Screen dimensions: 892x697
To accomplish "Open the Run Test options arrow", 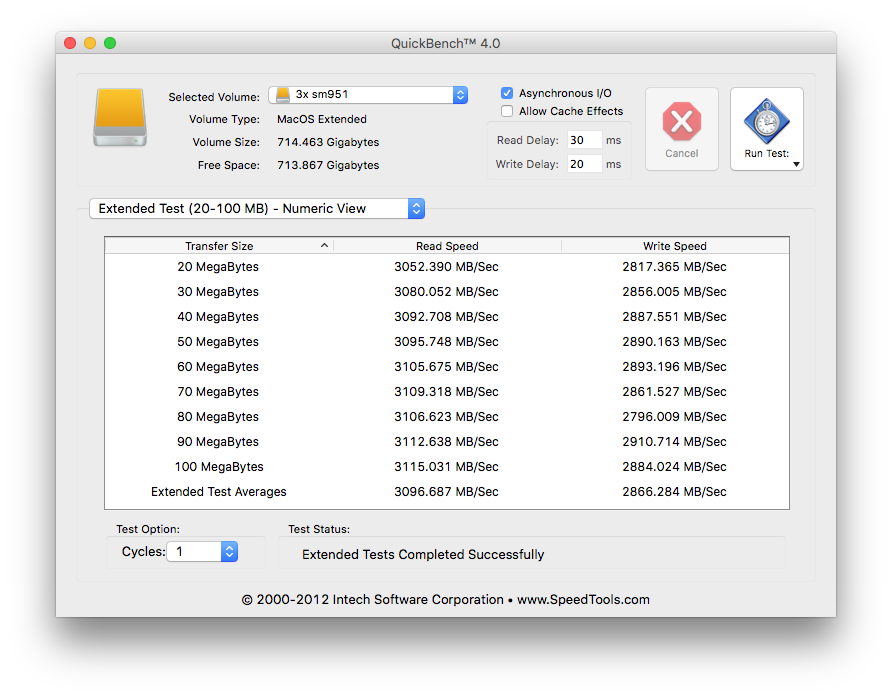I will click(796, 164).
